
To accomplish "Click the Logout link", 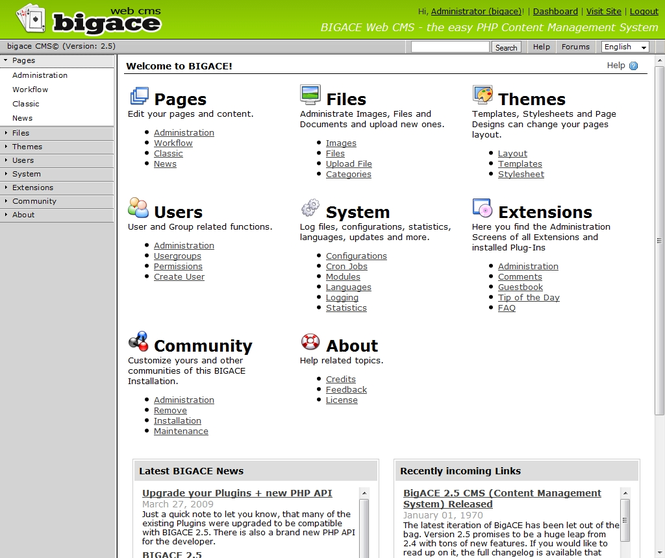I will tap(644, 12).
